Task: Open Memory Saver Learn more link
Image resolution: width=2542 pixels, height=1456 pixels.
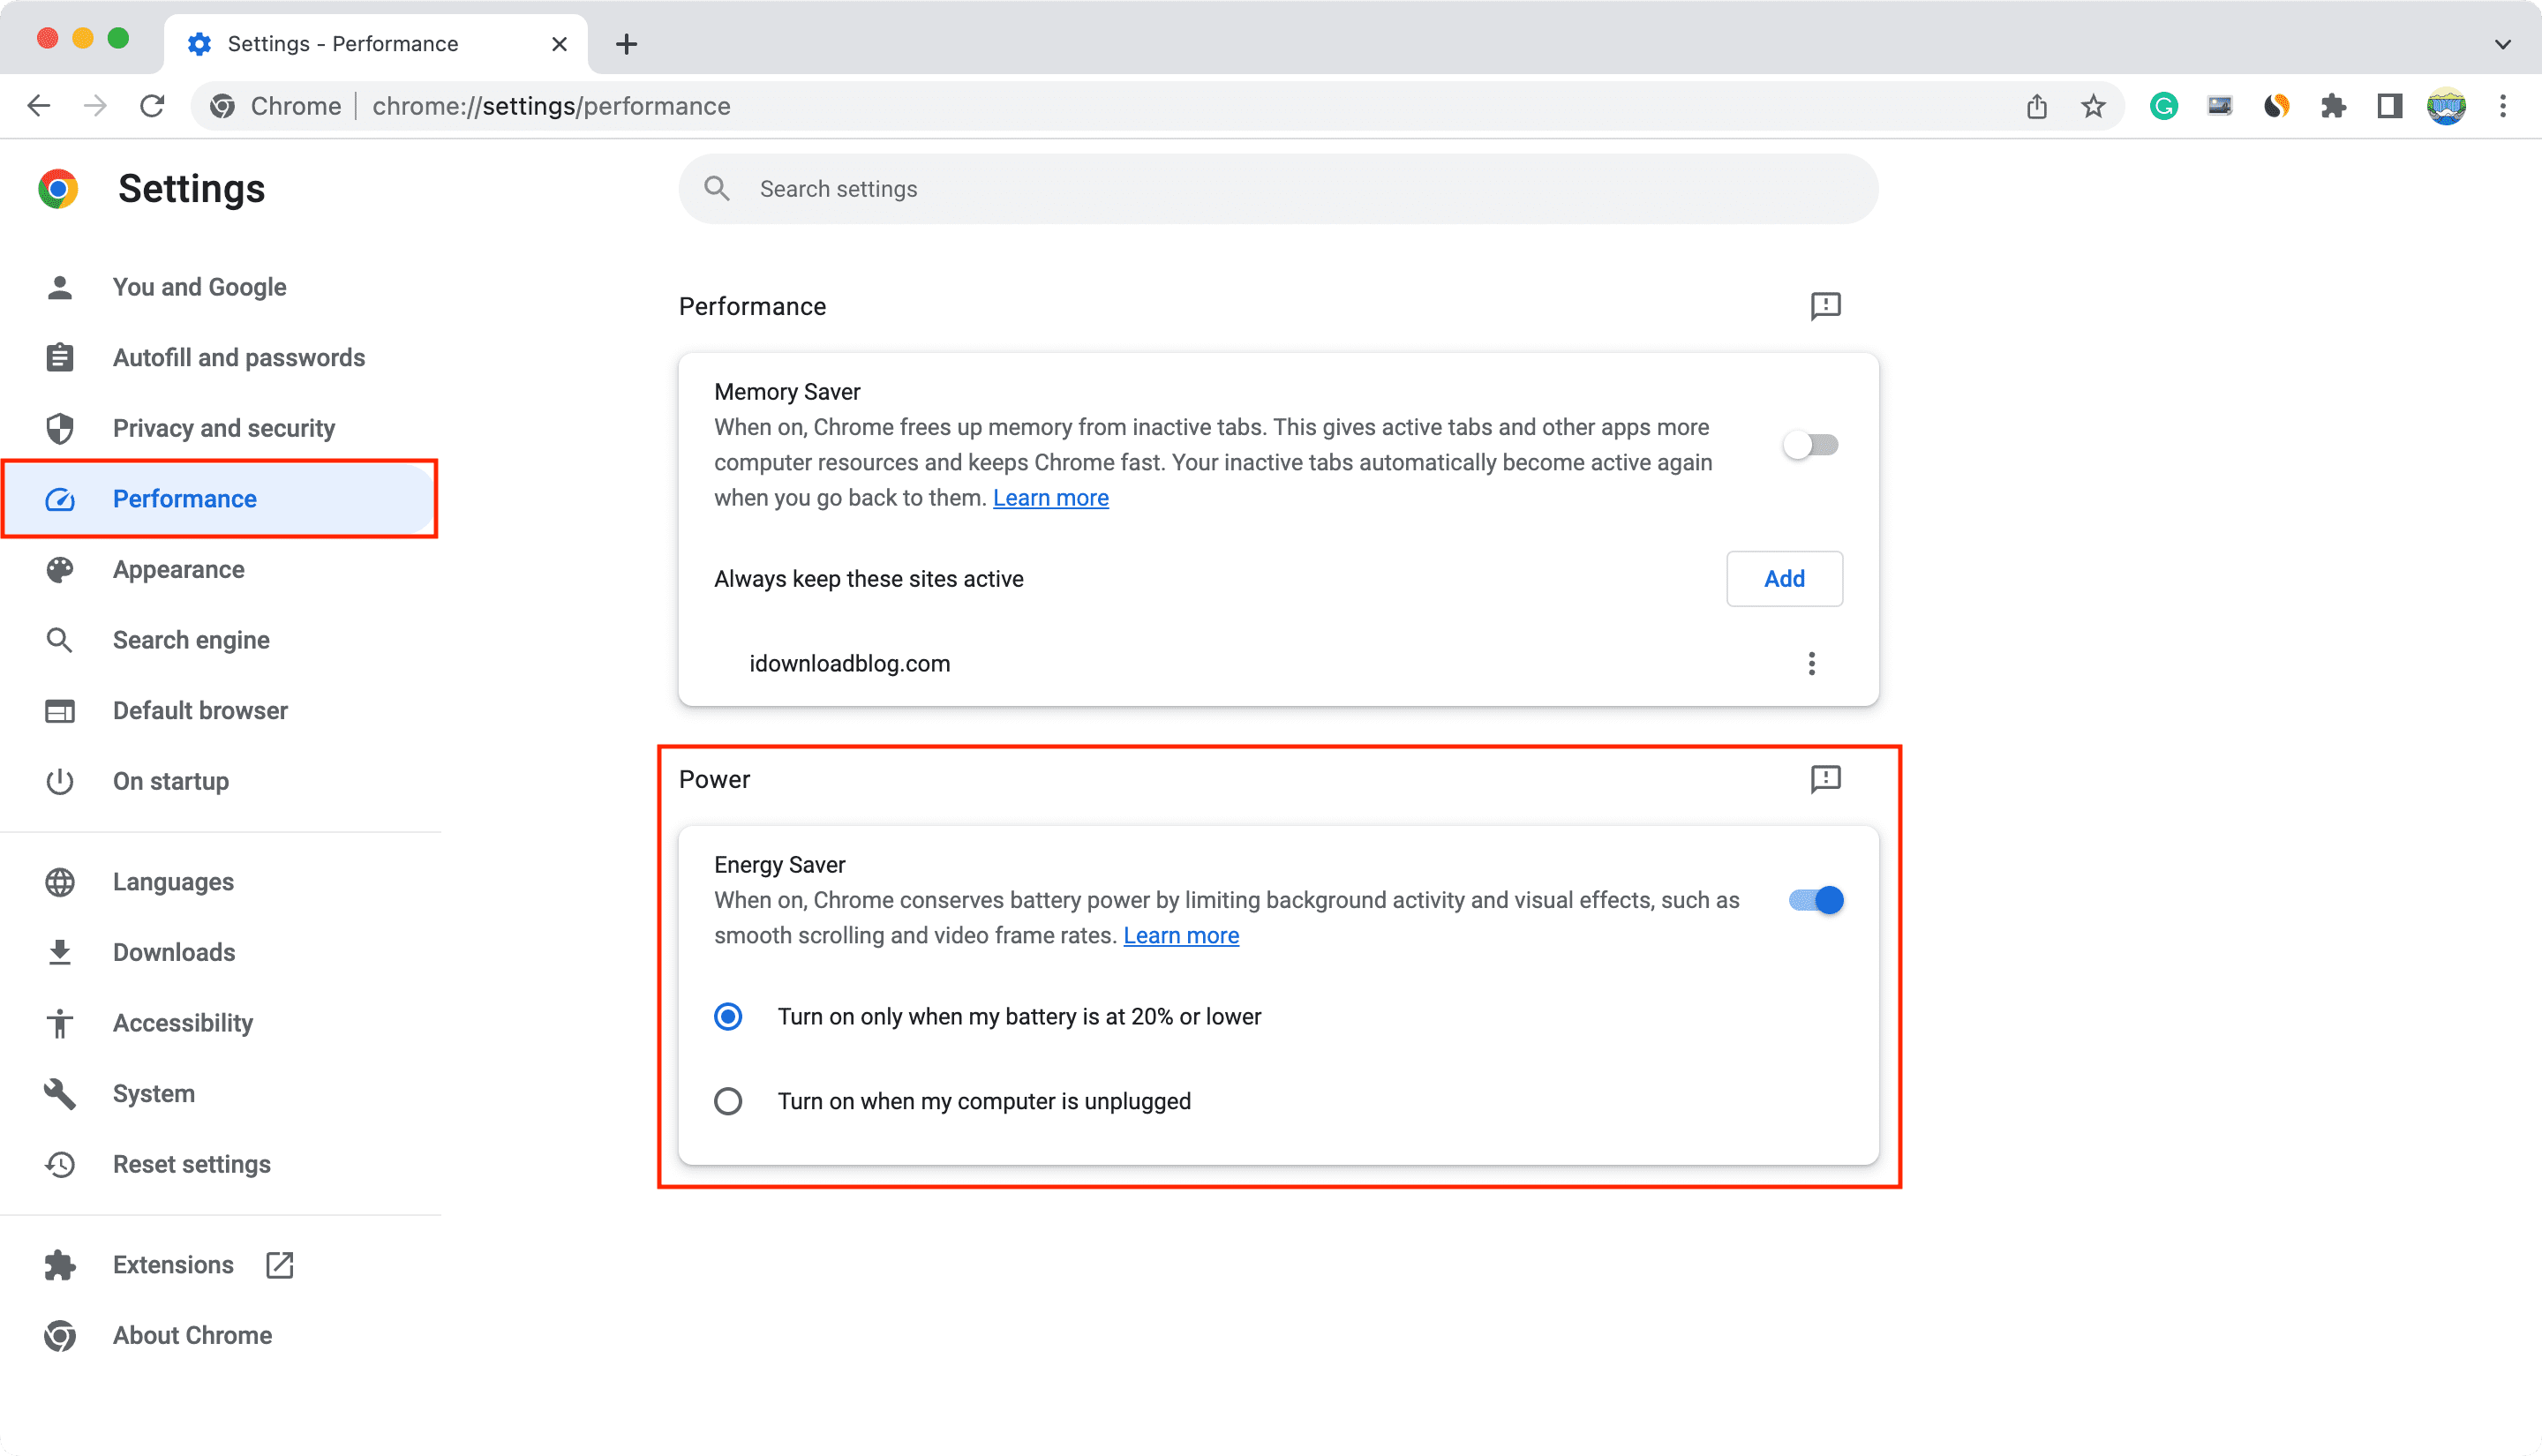Action: point(1050,498)
